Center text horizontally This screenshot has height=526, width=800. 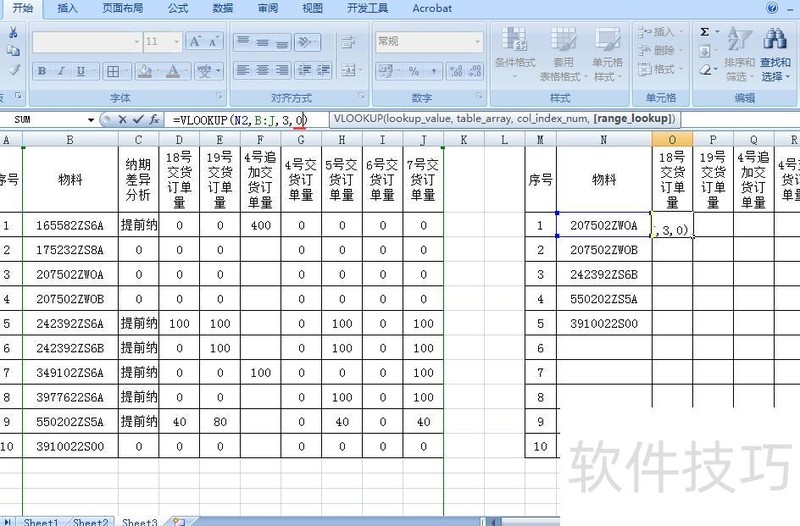click(x=262, y=70)
